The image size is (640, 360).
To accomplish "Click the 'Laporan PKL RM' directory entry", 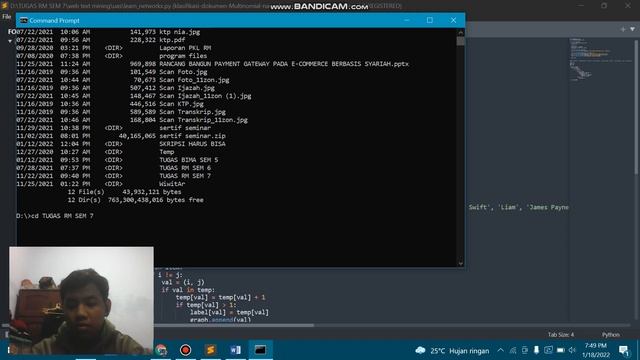I will click(x=185, y=48).
